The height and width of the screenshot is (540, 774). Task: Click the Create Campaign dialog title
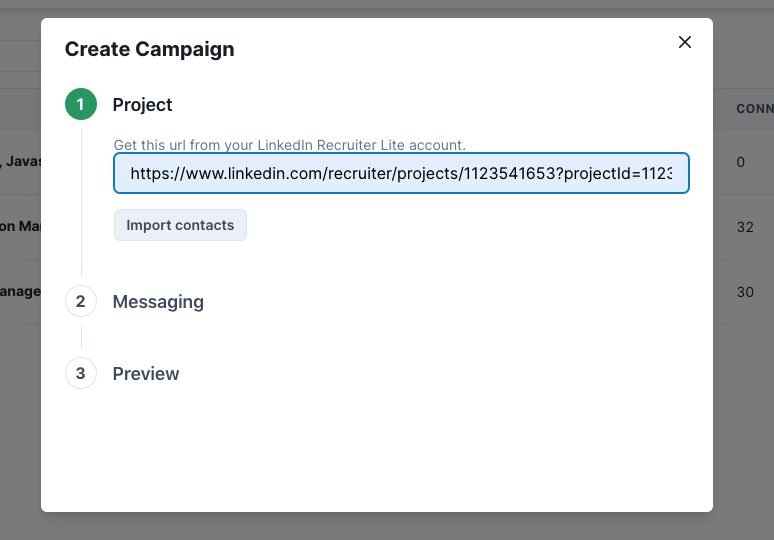pos(150,49)
